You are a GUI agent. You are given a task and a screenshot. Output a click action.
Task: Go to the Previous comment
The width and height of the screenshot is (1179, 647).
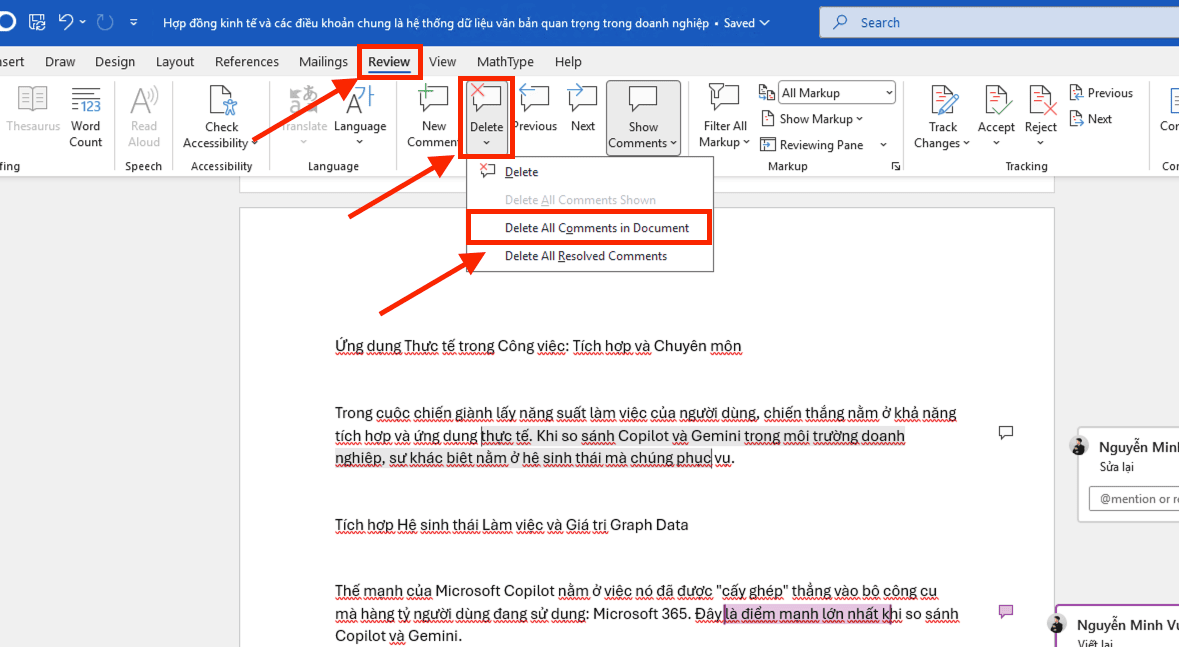[x=535, y=110]
